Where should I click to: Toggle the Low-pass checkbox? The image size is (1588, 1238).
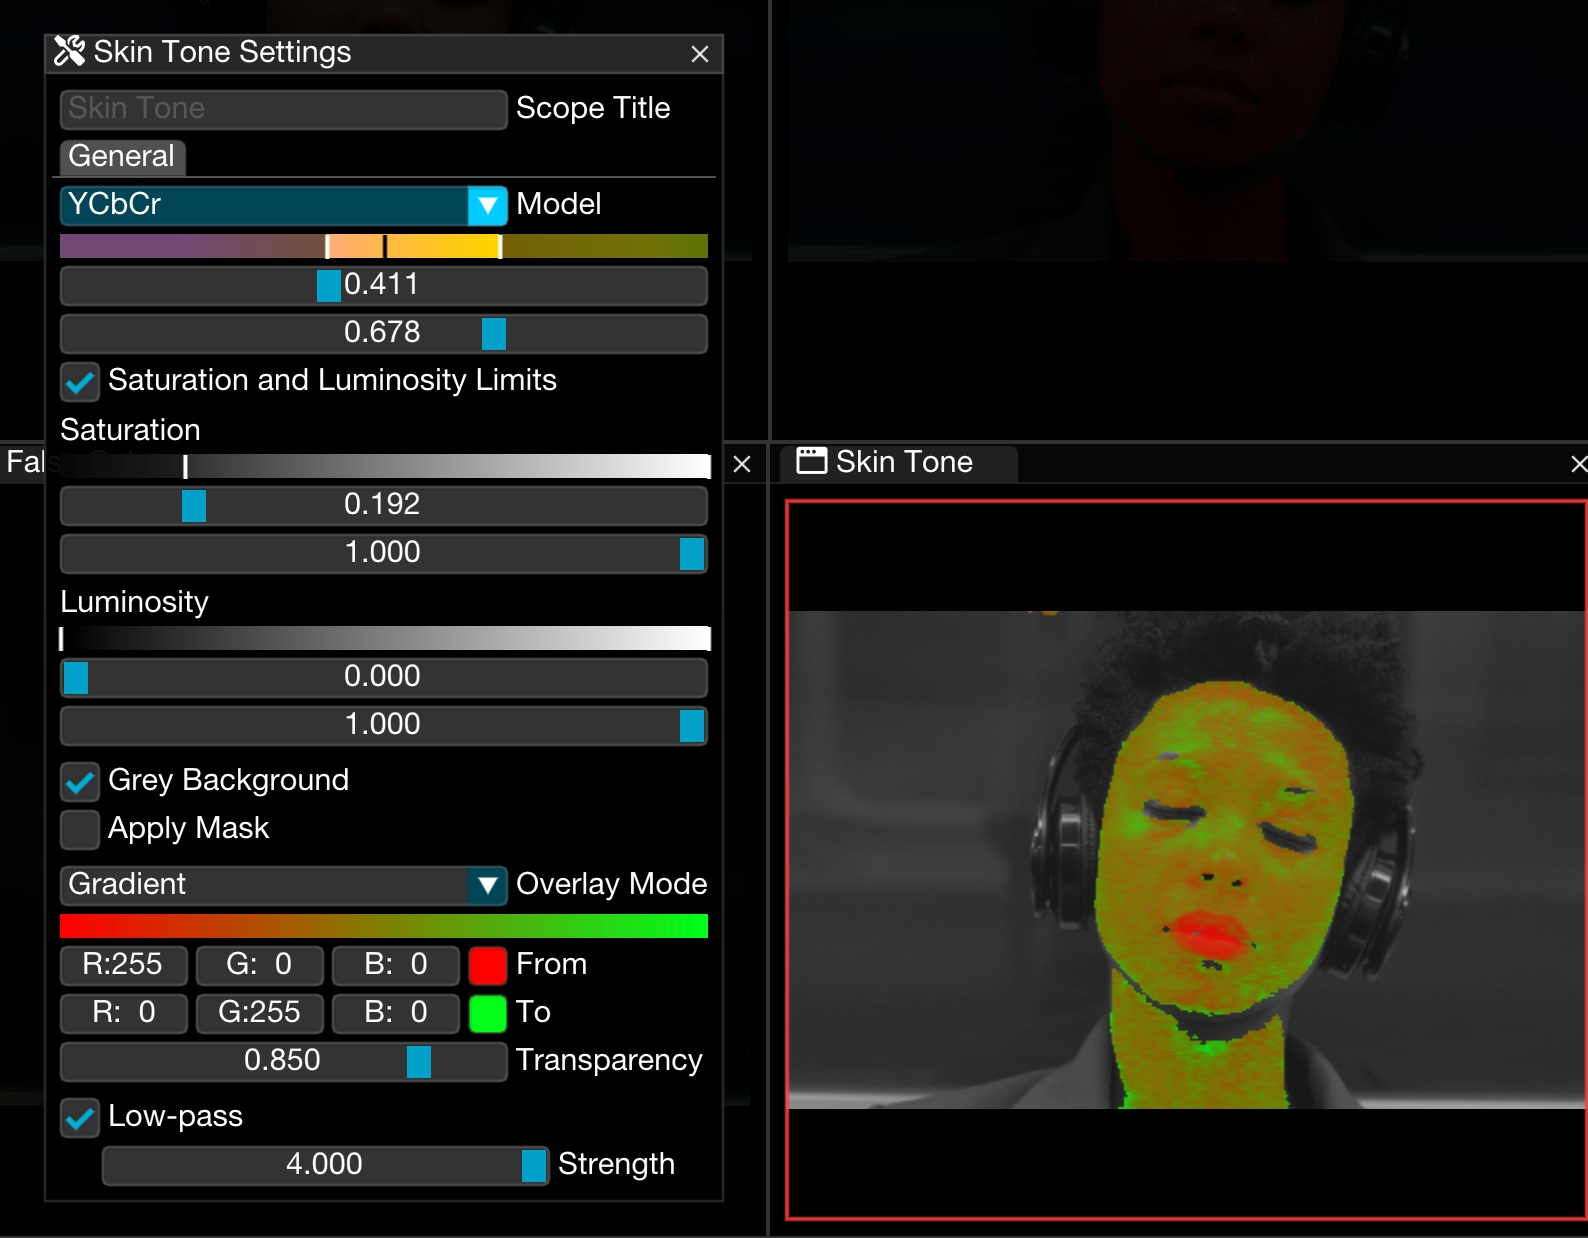click(x=80, y=1117)
